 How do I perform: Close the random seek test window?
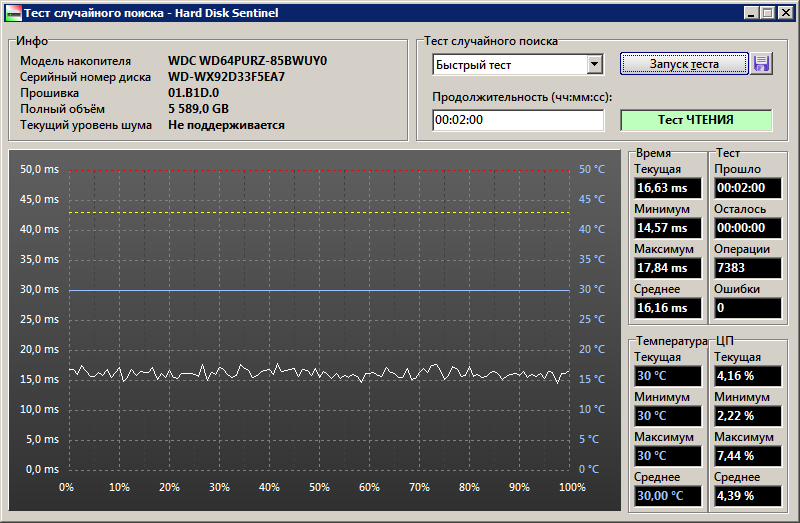click(786, 13)
